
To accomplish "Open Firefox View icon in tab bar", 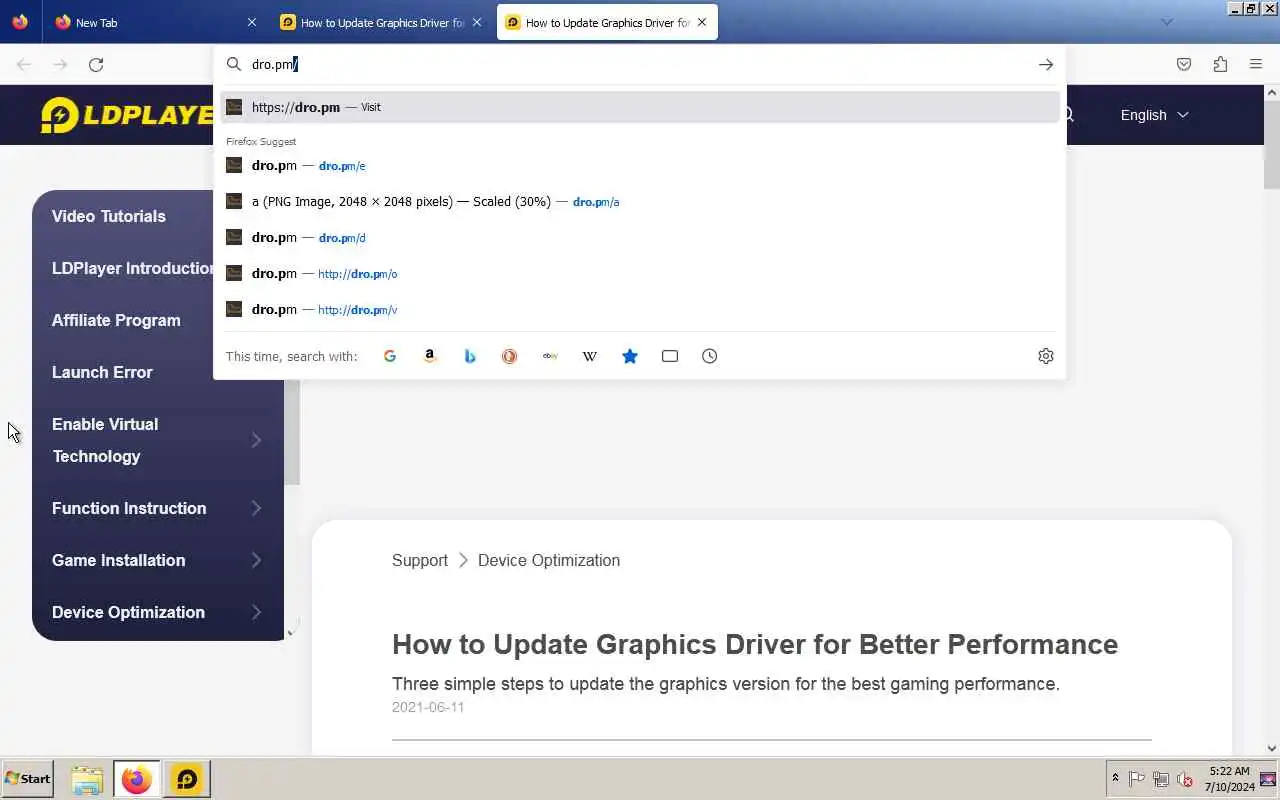I will [x=20, y=22].
